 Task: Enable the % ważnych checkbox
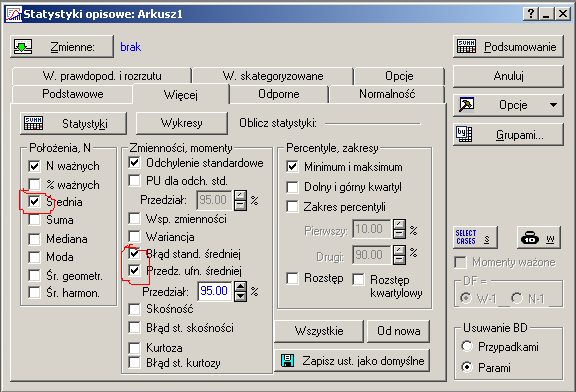pyautogui.click(x=34, y=184)
